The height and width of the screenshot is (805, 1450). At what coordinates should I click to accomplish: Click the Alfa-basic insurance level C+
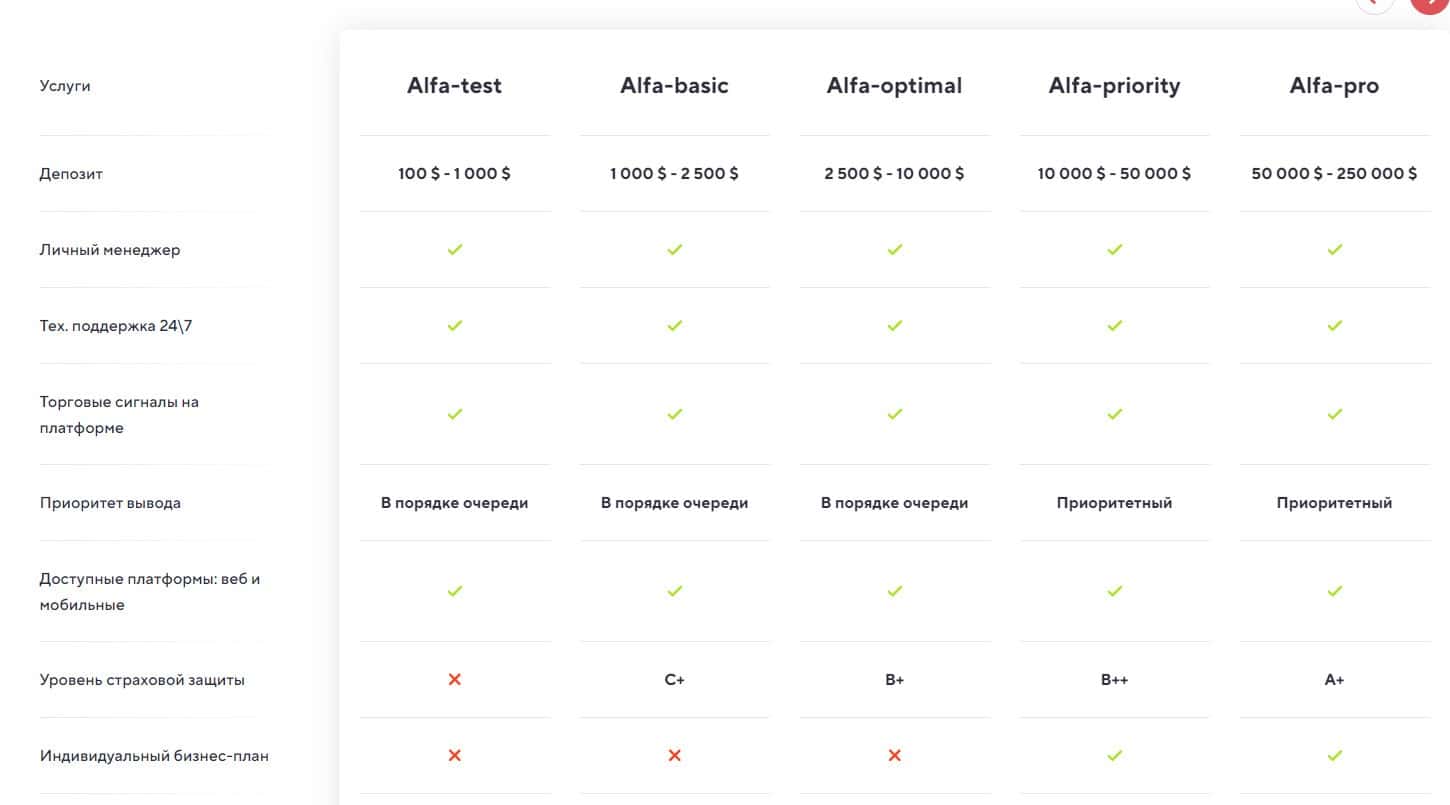coord(675,680)
